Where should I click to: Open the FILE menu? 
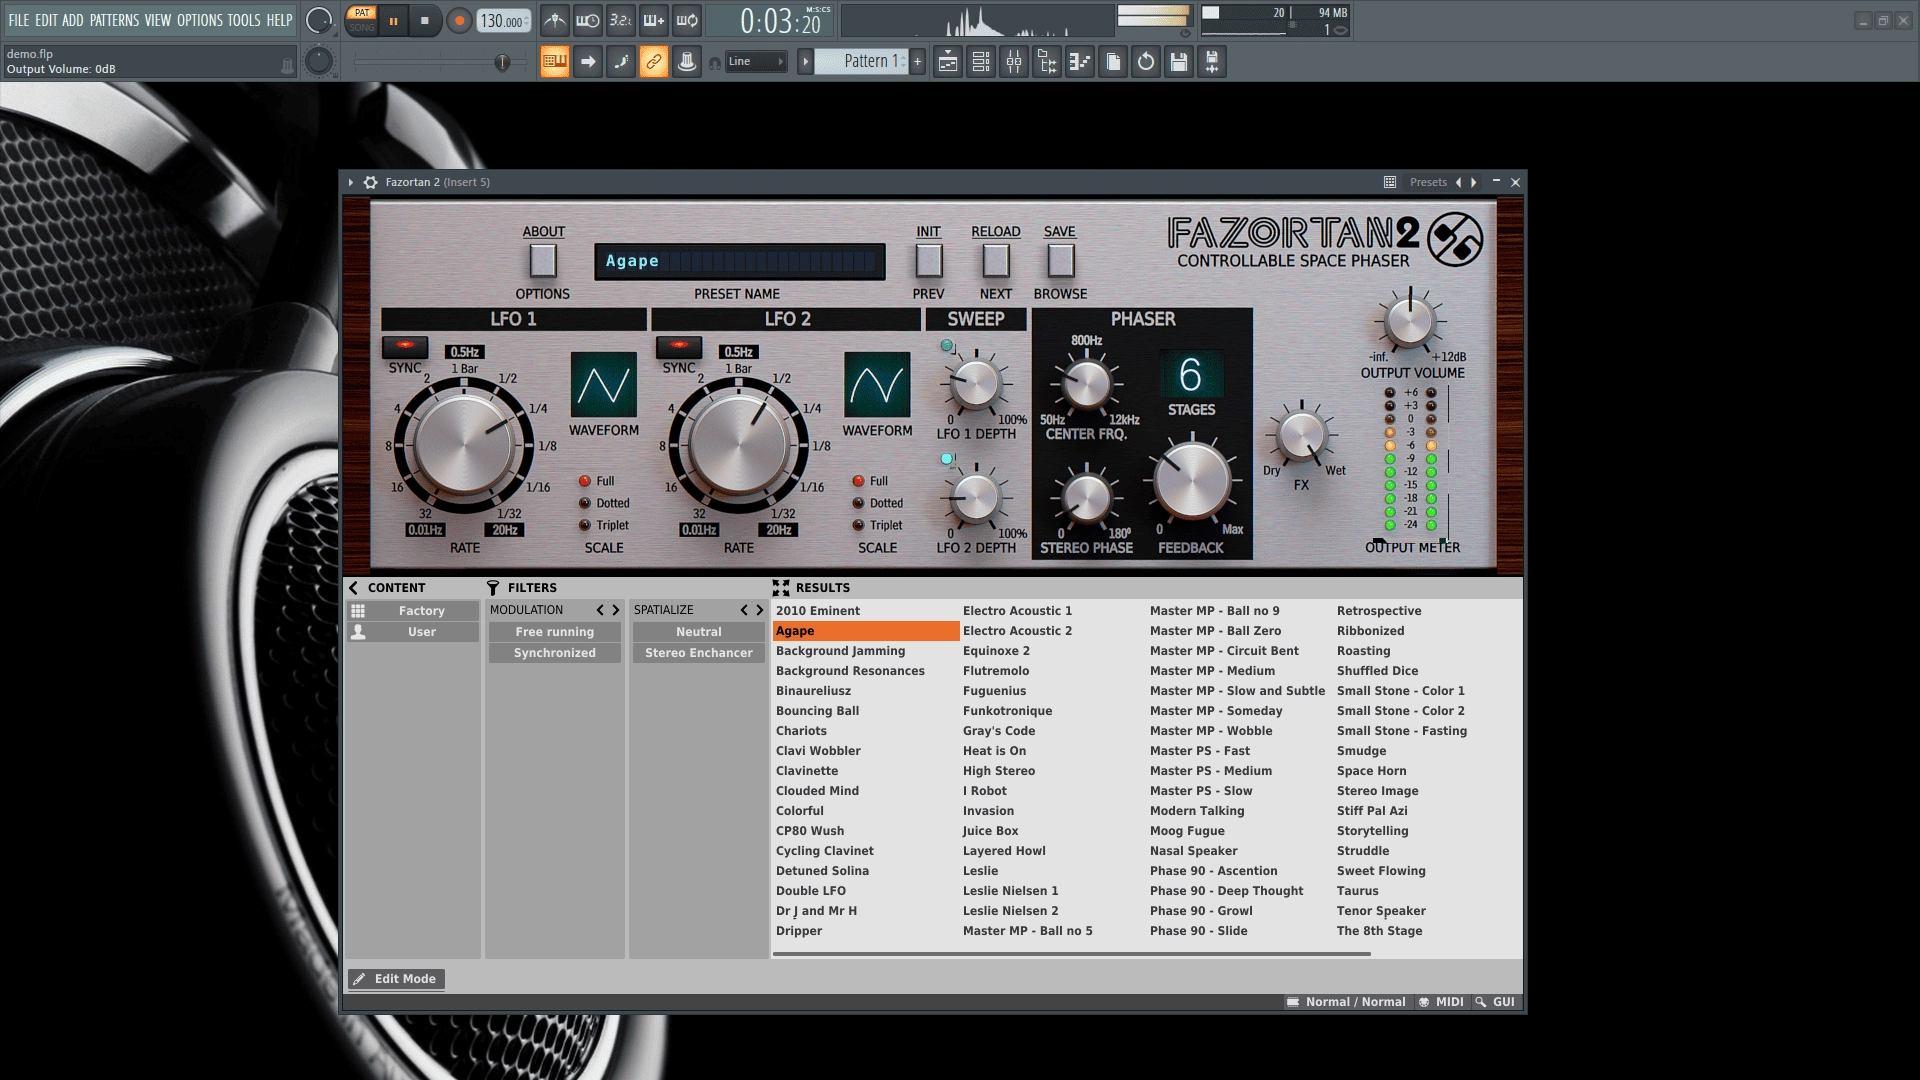(19, 20)
